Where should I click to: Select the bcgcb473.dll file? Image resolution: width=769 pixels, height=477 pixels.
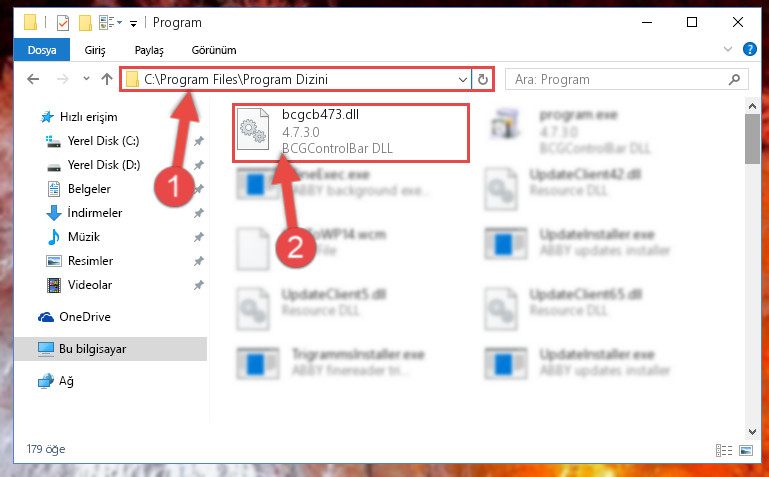(351, 132)
